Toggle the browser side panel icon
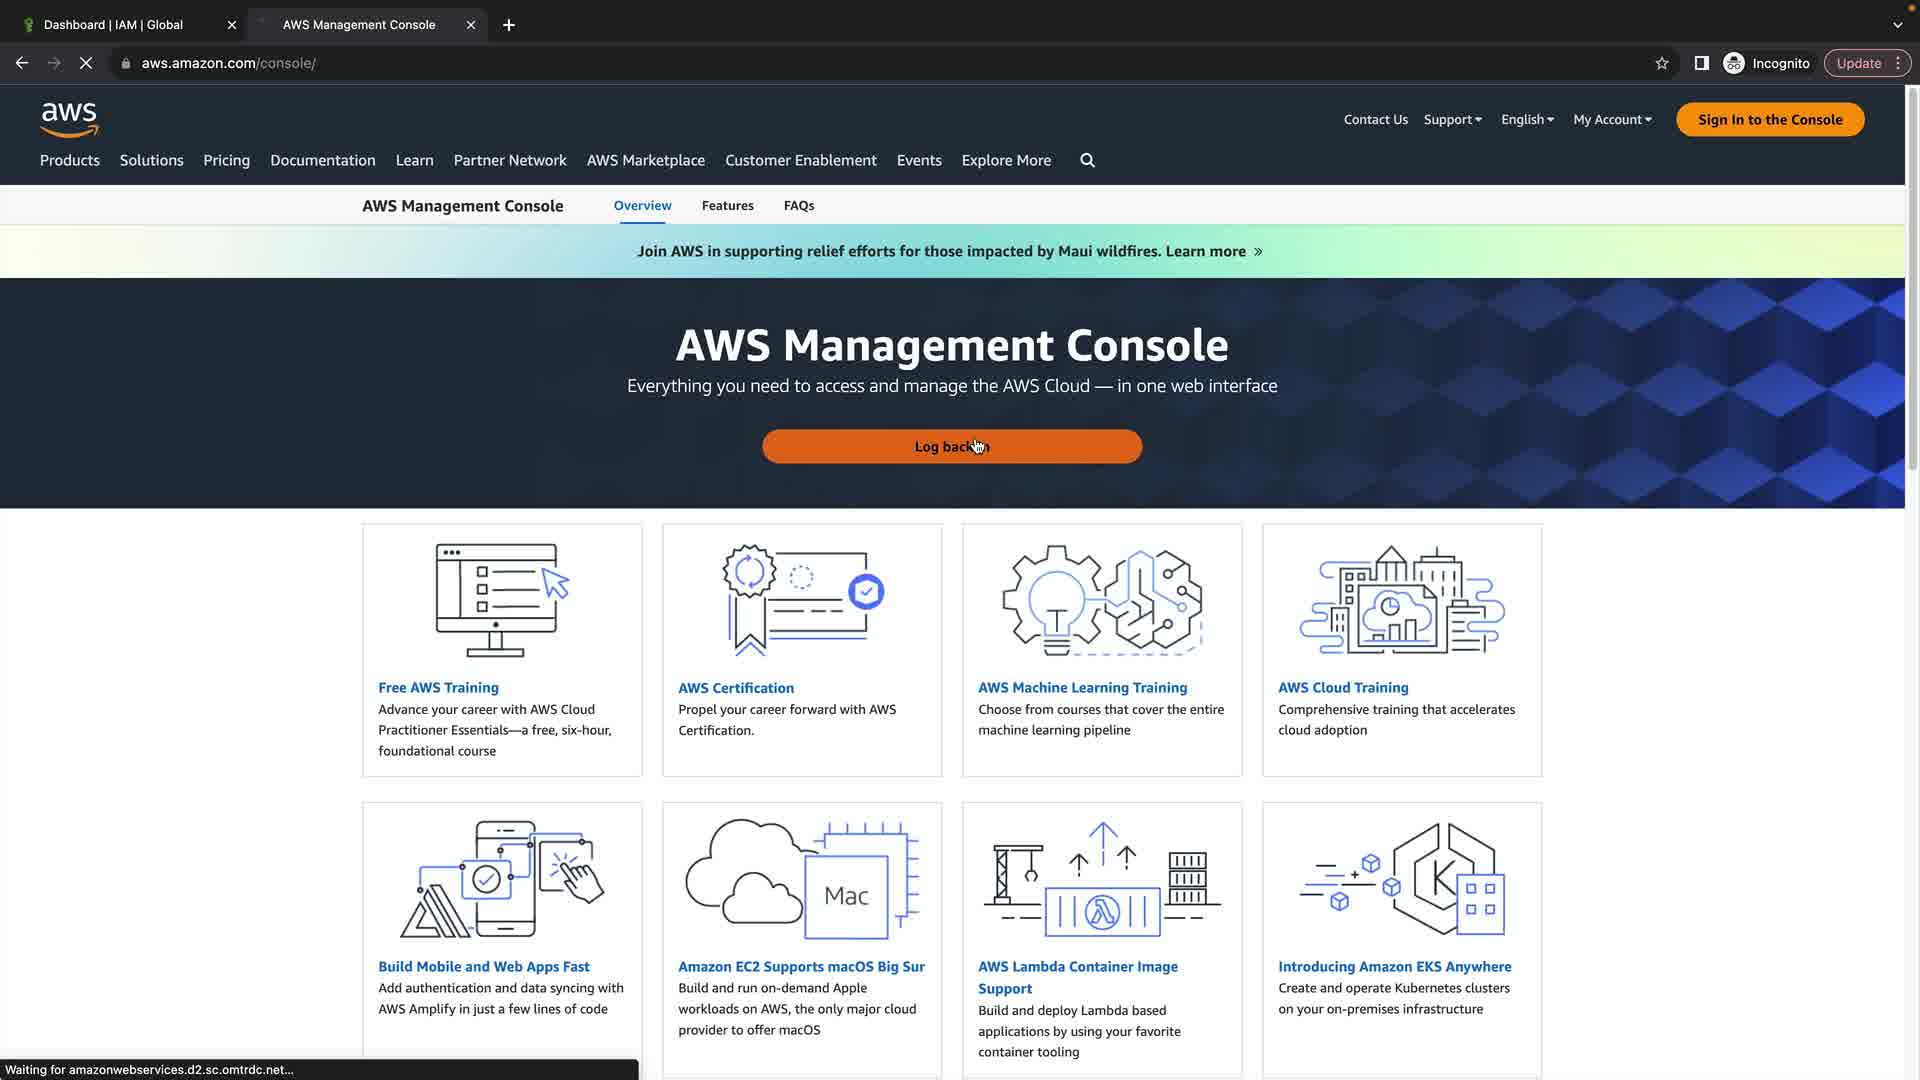Image resolution: width=1920 pixels, height=1080 pixels. pos(1701,63)
